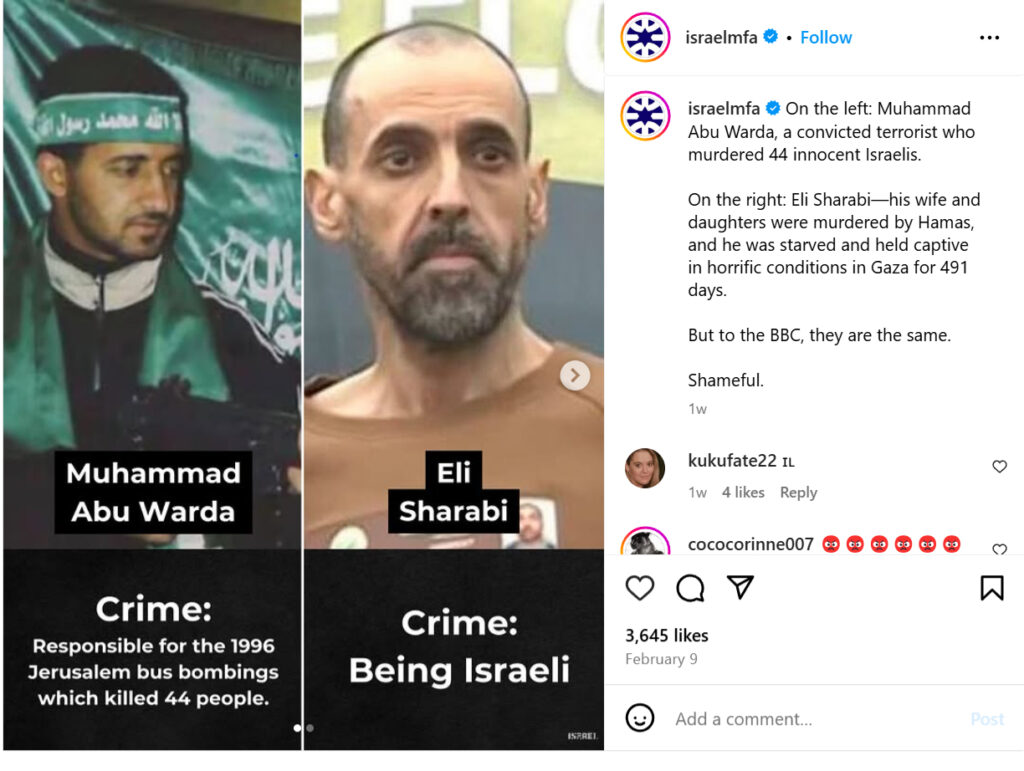Viewport: 1024px width, 771px height.
Task: Open the emoji picker smiley icon
Action: click(x=639, y=718)
